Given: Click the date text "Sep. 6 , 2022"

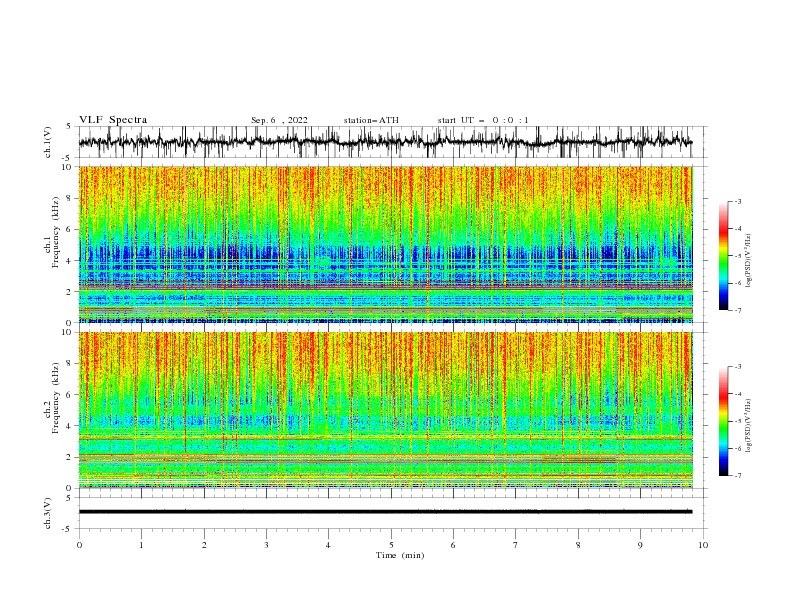Looking at the screenshot, I should 279,120.
